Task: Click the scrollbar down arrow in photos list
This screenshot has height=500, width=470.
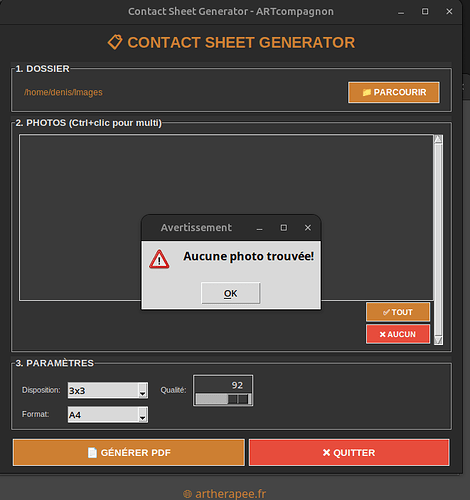Action: (438, 340)
